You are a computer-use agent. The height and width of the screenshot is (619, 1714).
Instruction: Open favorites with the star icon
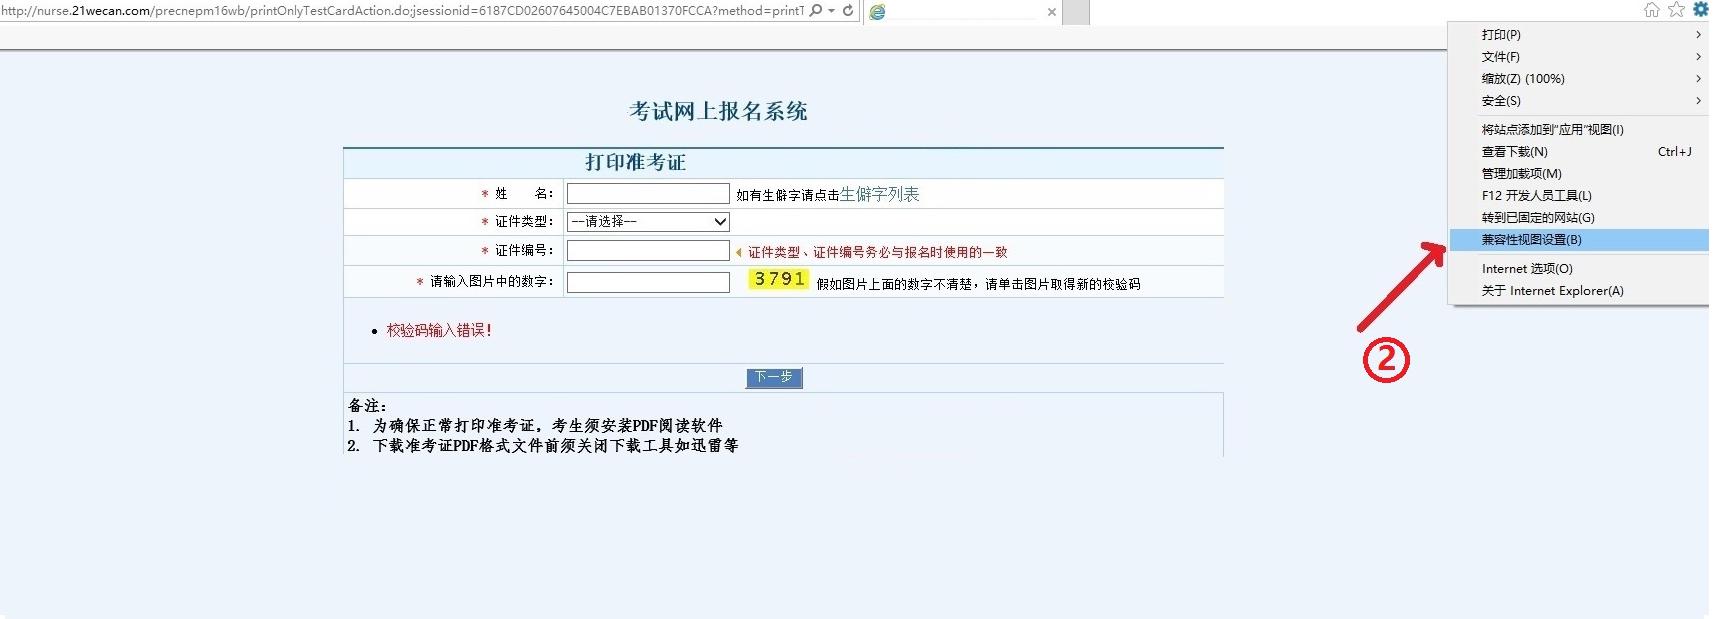coord(1676,10)
